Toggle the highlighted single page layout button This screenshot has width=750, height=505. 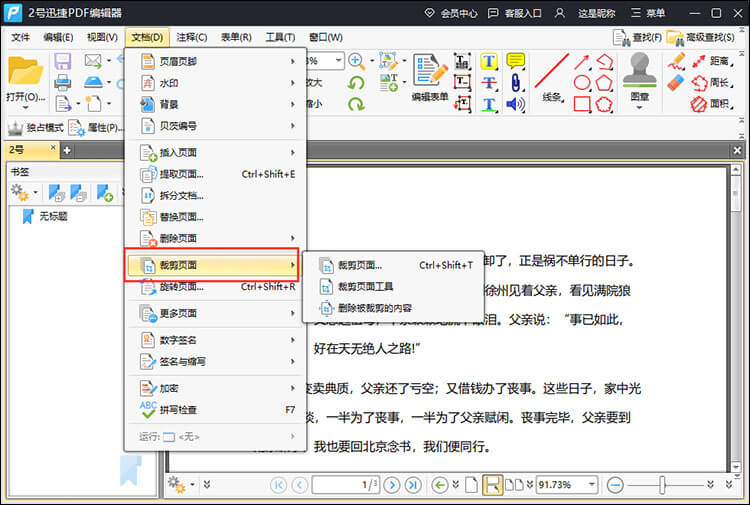492,485
